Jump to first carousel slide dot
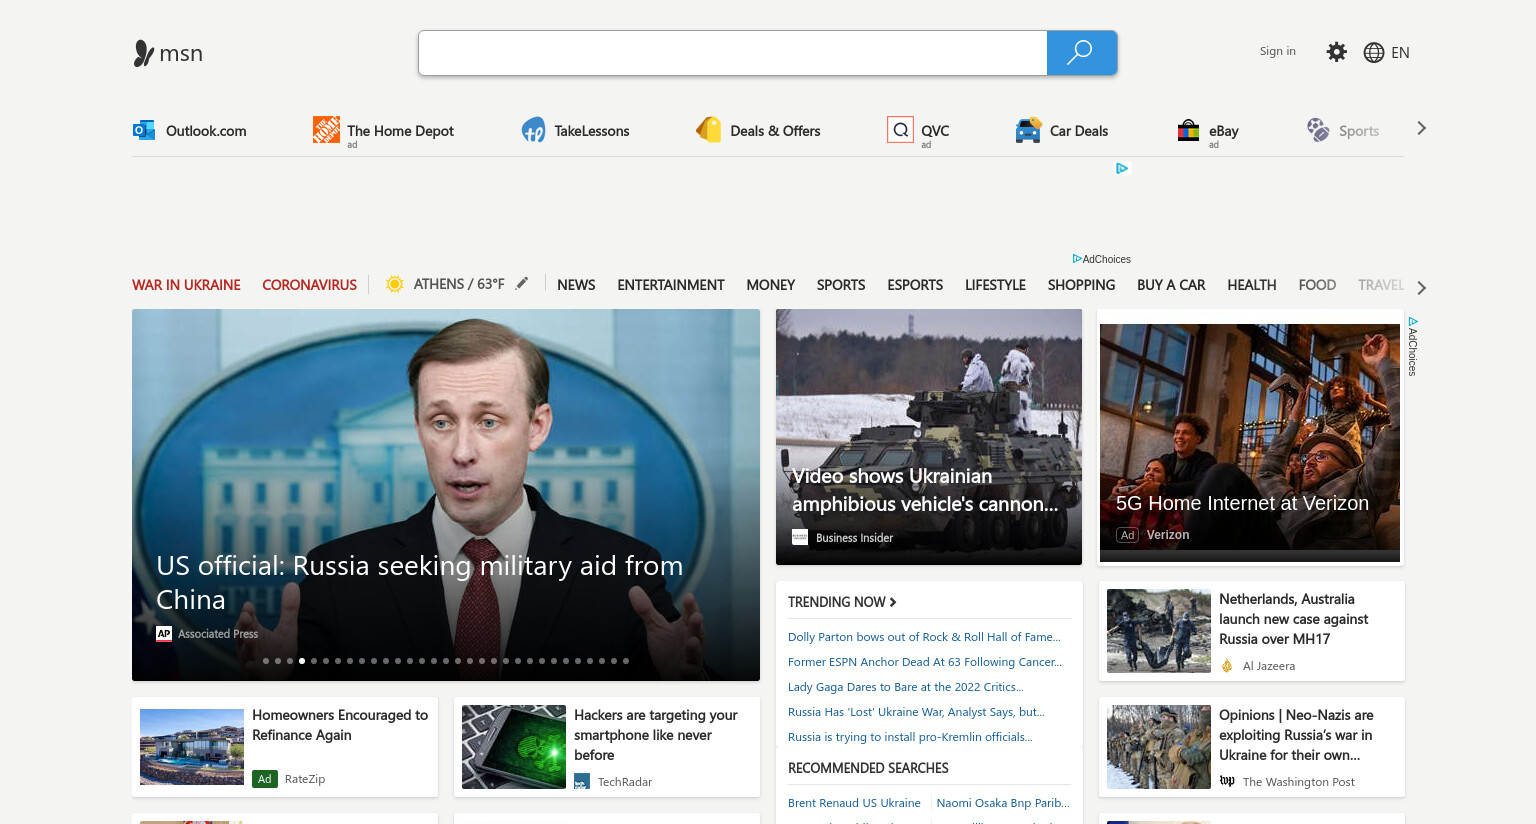This screenshot has height=824, width=1536. click(x=266, y=661)
